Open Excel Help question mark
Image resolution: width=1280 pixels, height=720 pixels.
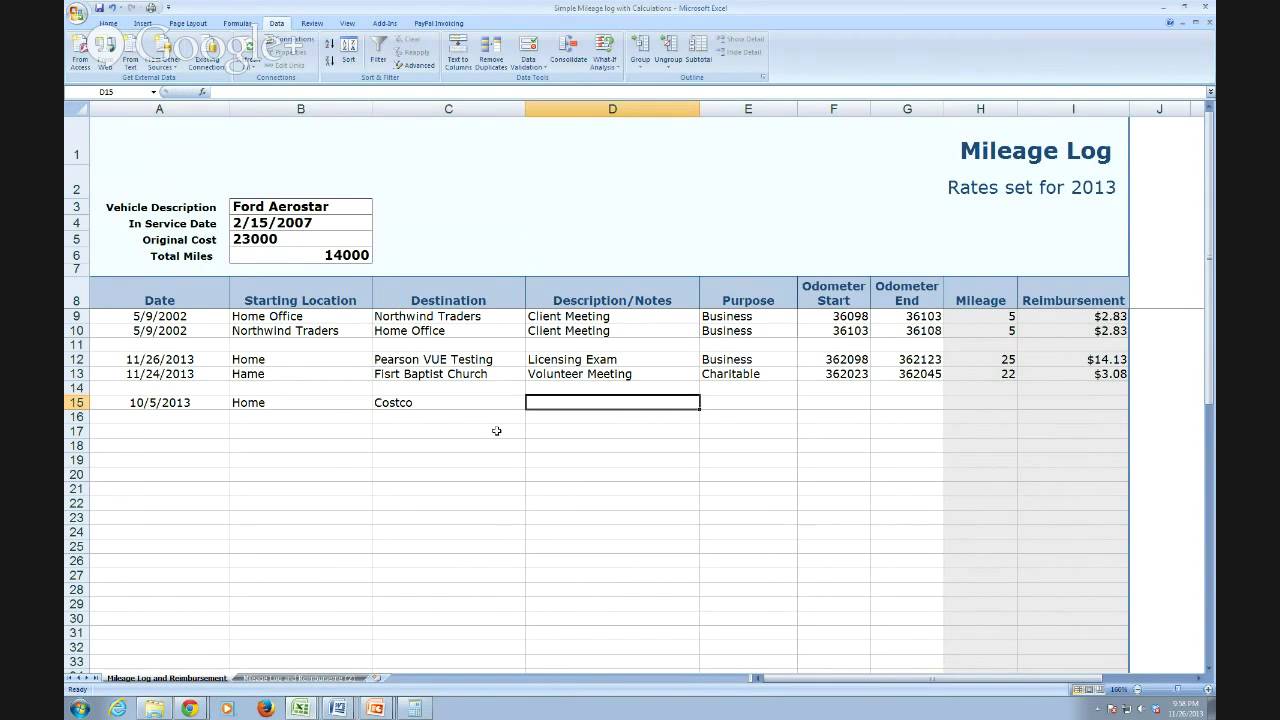pos(1170,23)
